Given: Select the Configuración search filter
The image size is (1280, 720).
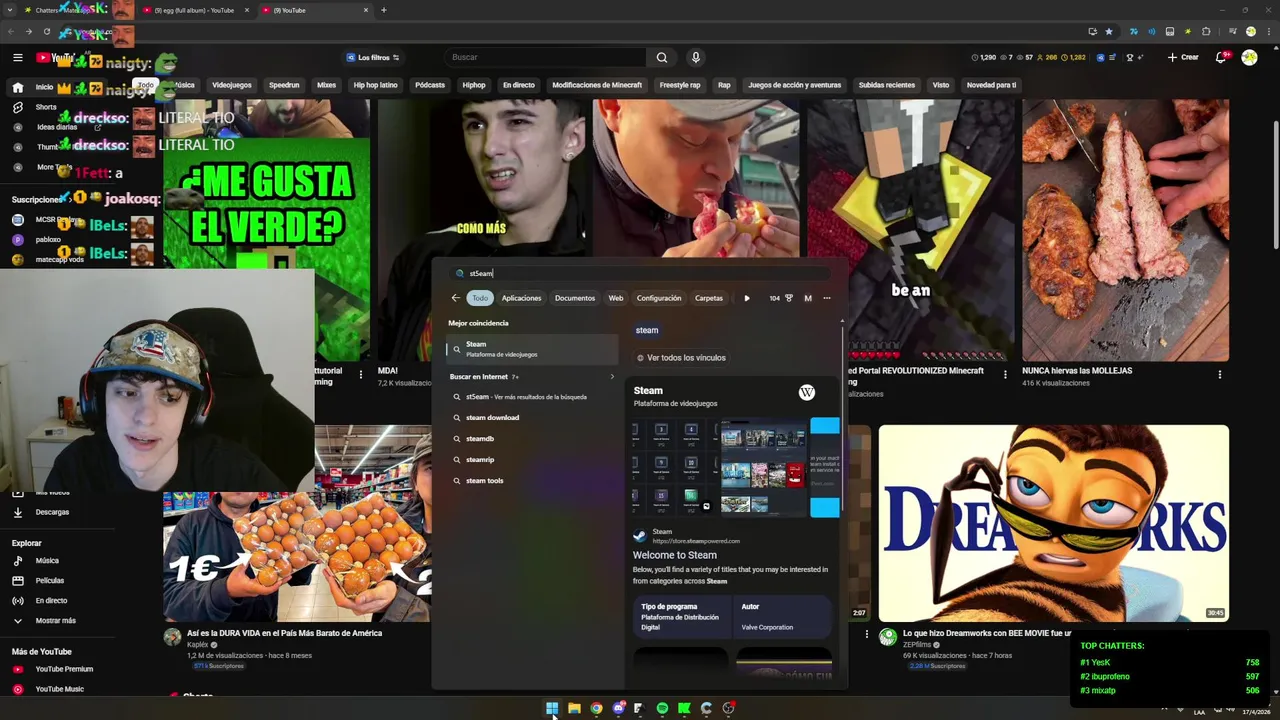Looking at the screenshot, I should [659, 298].
